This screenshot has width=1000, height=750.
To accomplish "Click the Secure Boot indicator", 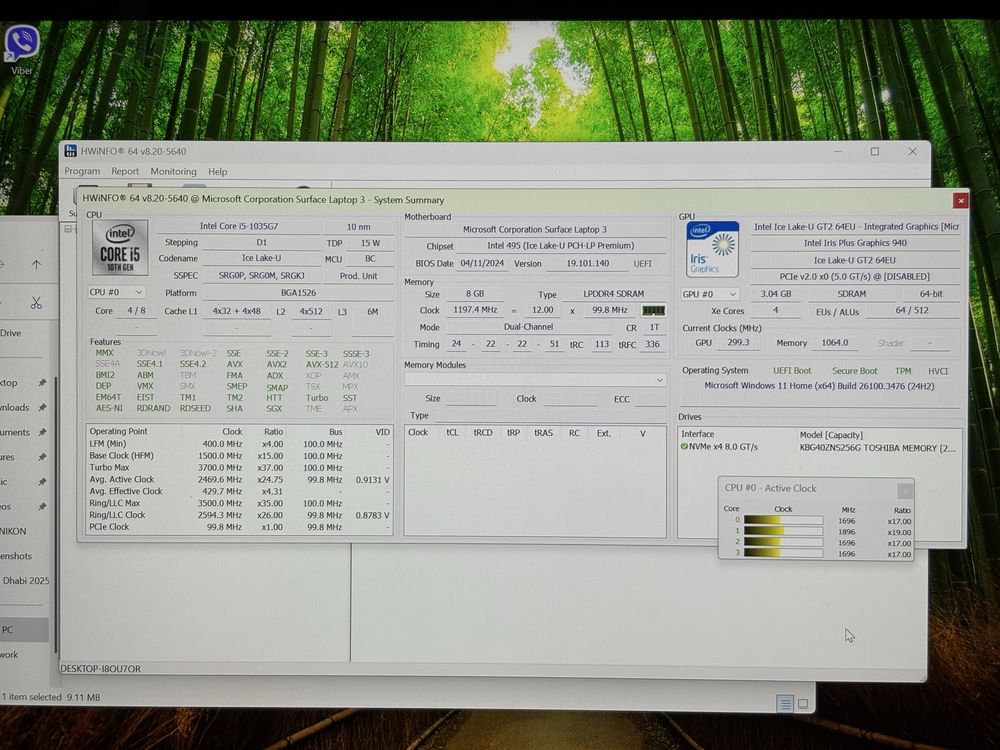I will pyautogui.click(x=855, y=371).
